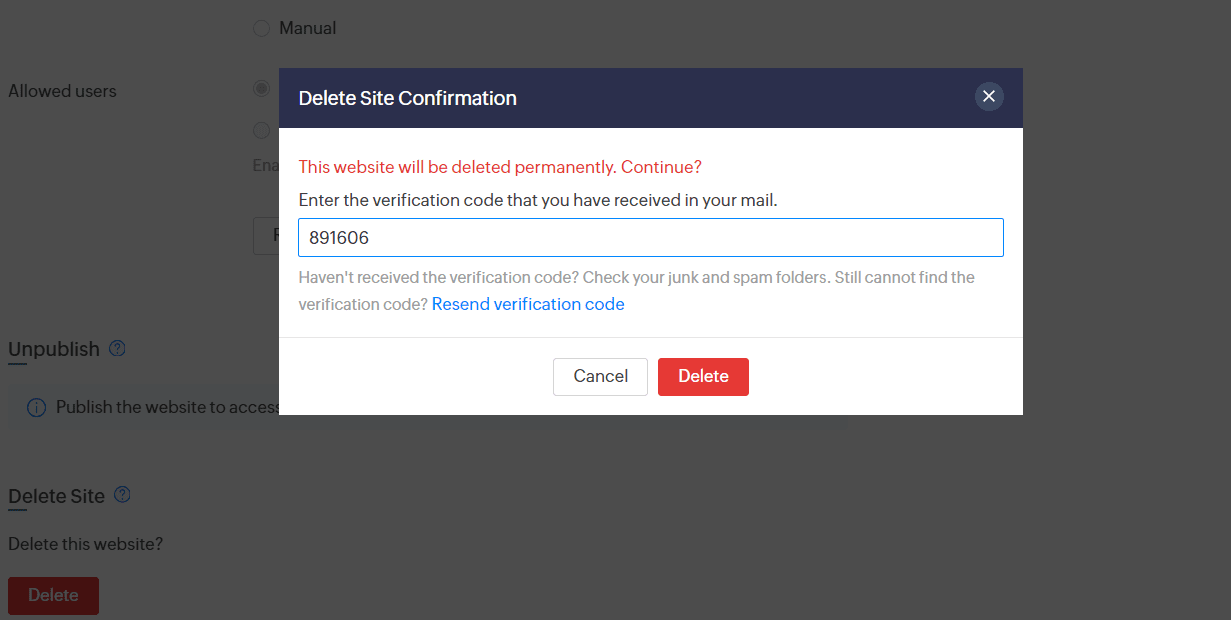
Task: Click the help icon next to Unpublish
Action: 117,349
